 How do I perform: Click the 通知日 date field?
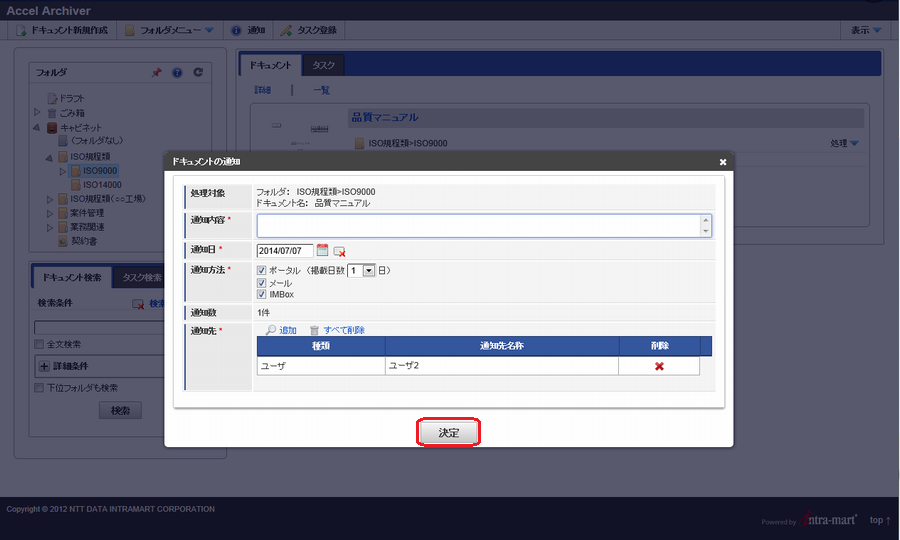click(x=285, y=251)
